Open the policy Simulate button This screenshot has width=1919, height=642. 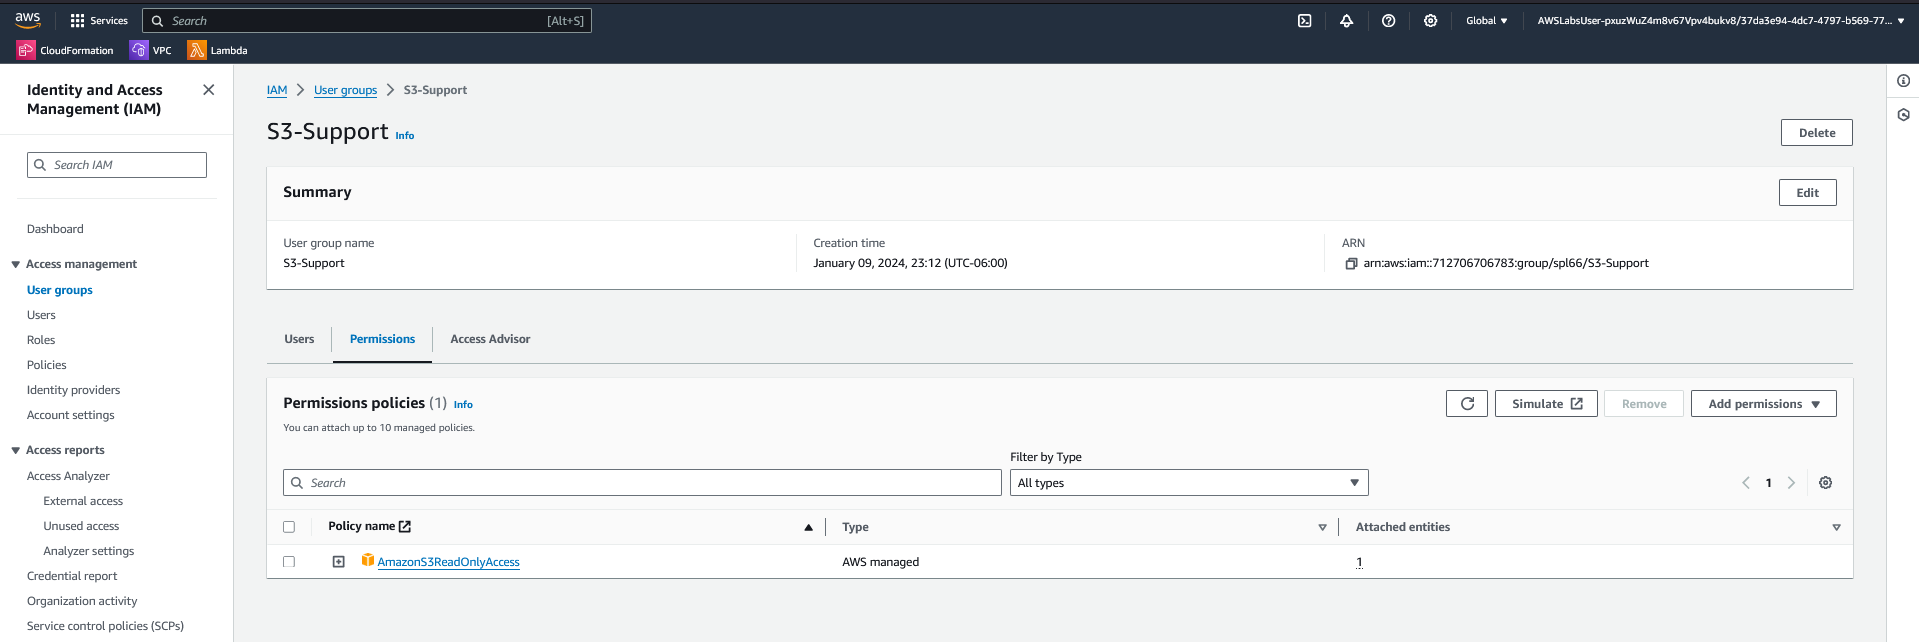[1546, 404]
